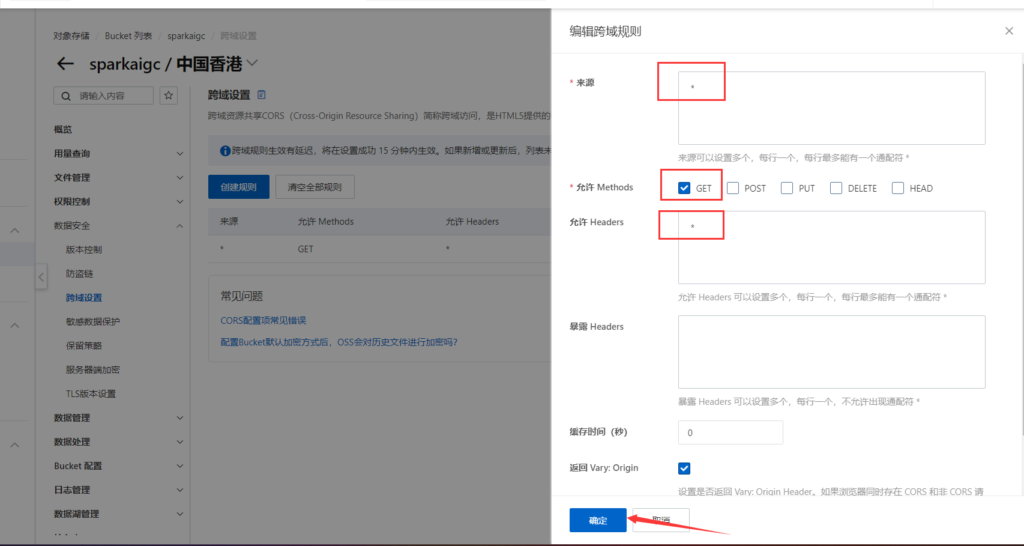Click the star favorites icon near search
This screenshot has width=1024, height=546.
click(169, 96)
